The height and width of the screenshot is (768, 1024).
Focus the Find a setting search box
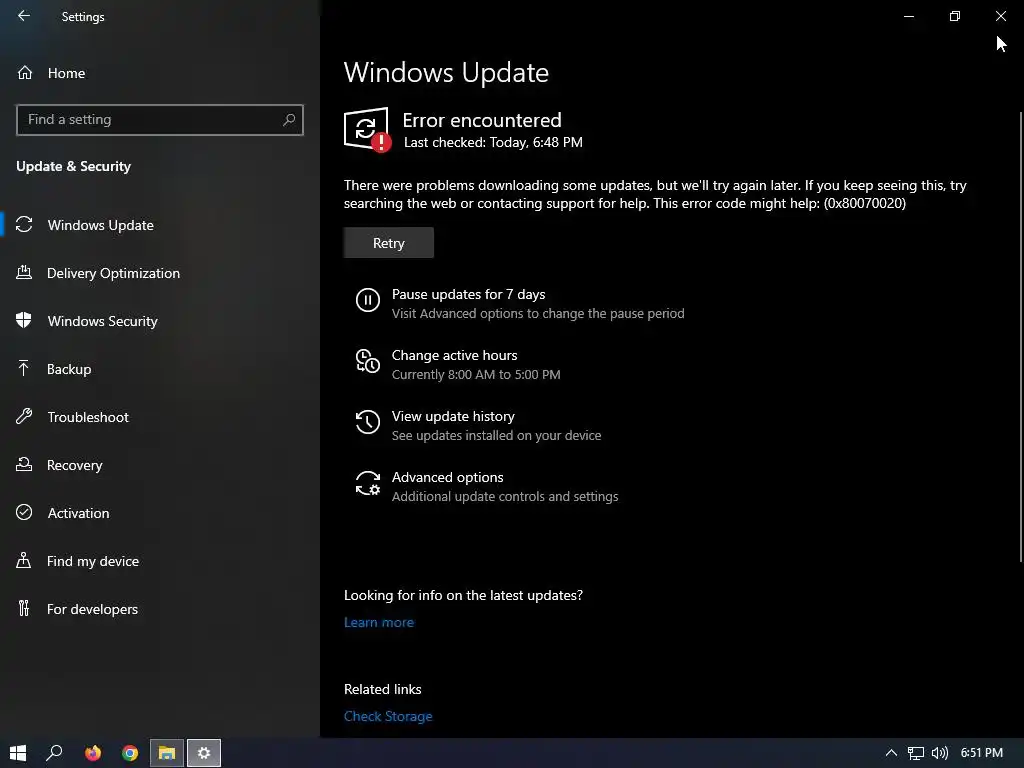[x=159, y=120]
